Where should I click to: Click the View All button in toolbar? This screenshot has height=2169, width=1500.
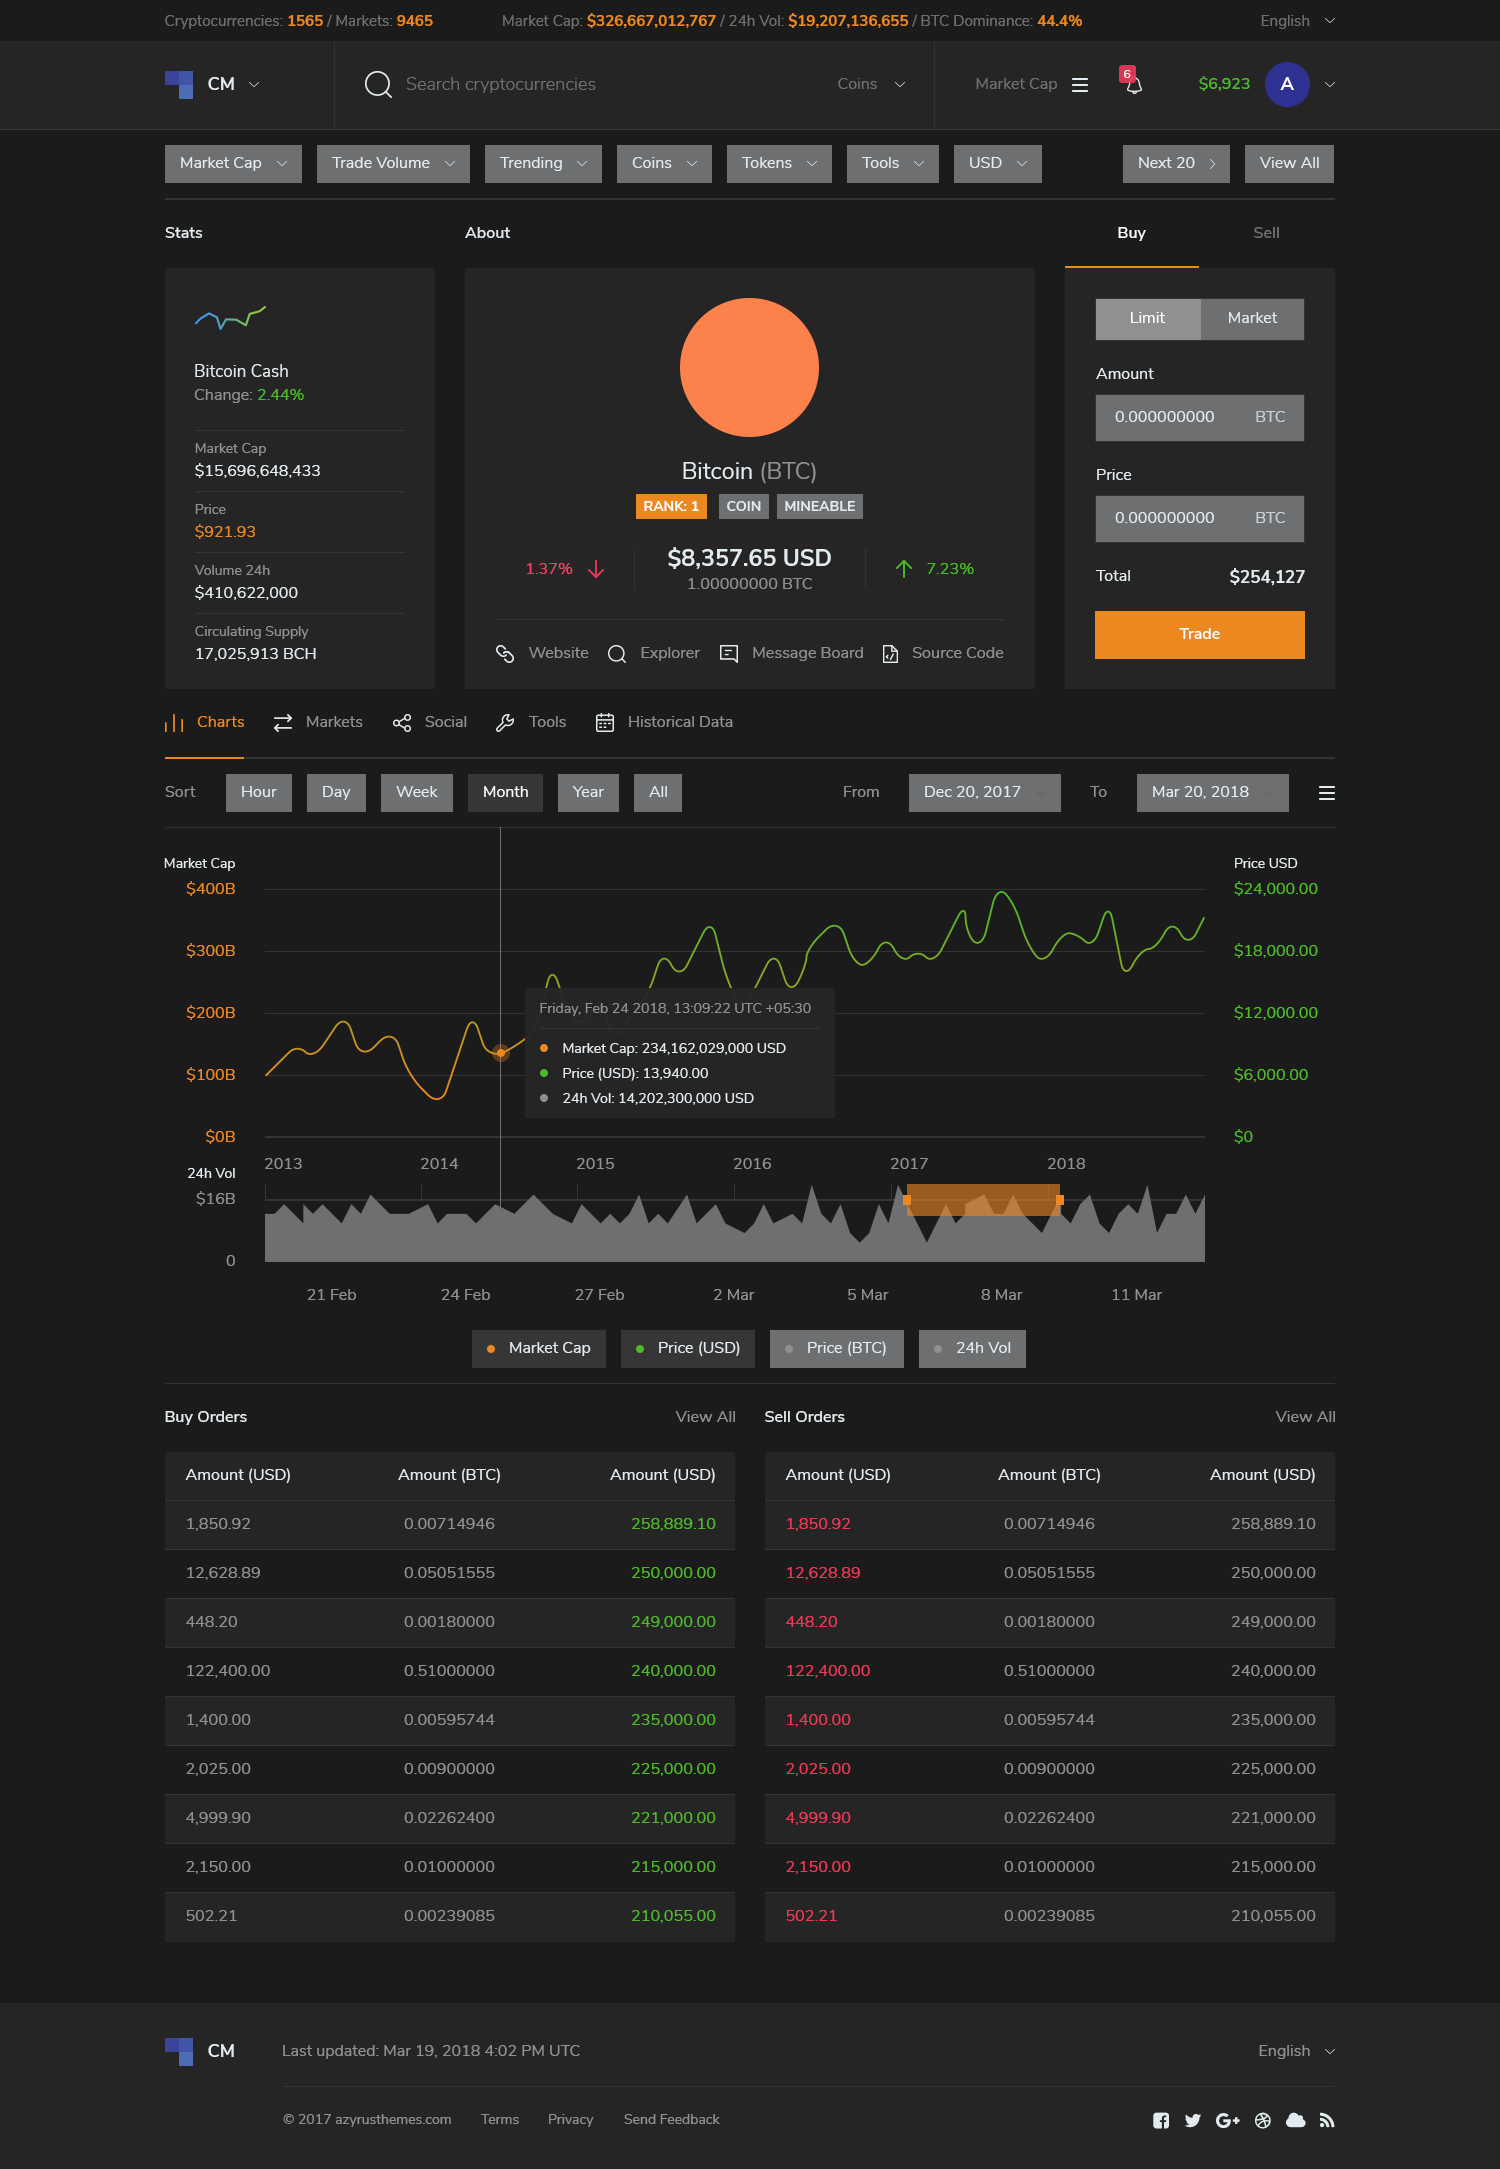1289,164
